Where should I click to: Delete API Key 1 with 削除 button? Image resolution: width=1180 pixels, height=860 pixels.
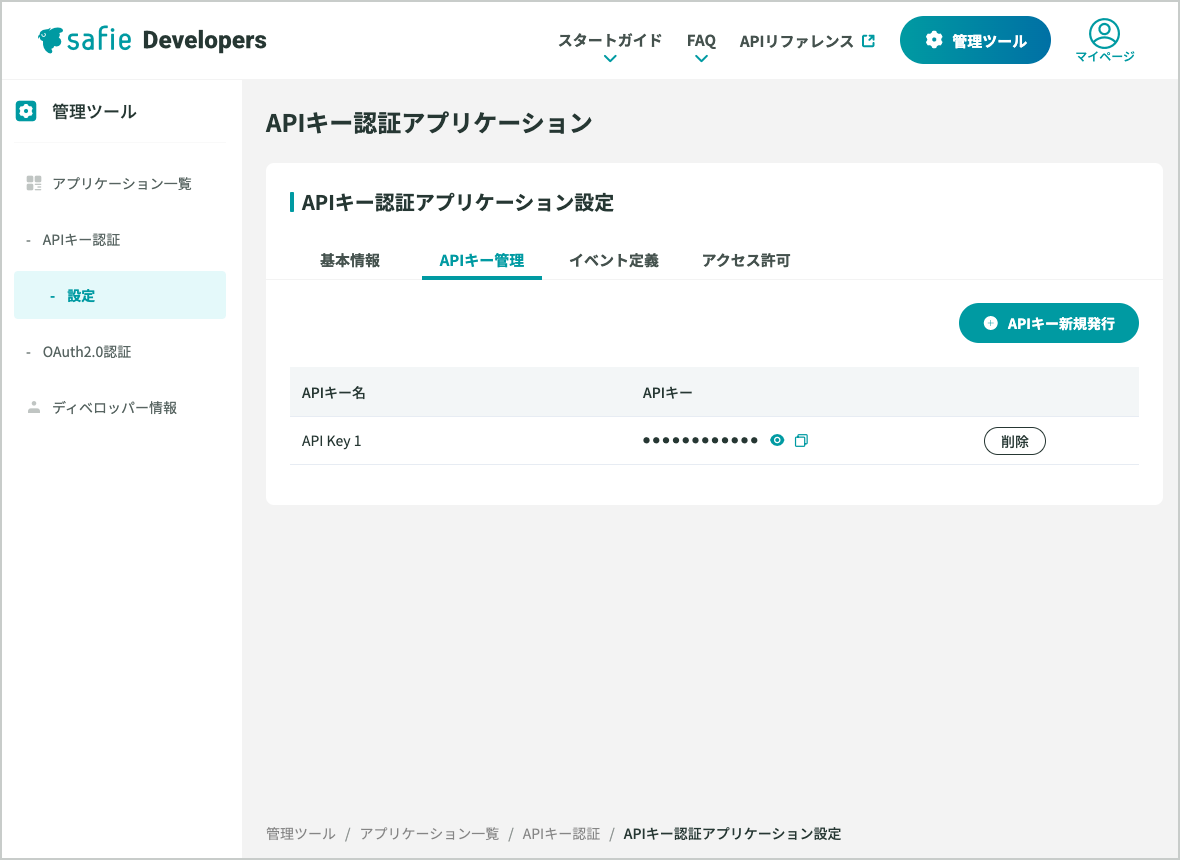[1014, 441]
